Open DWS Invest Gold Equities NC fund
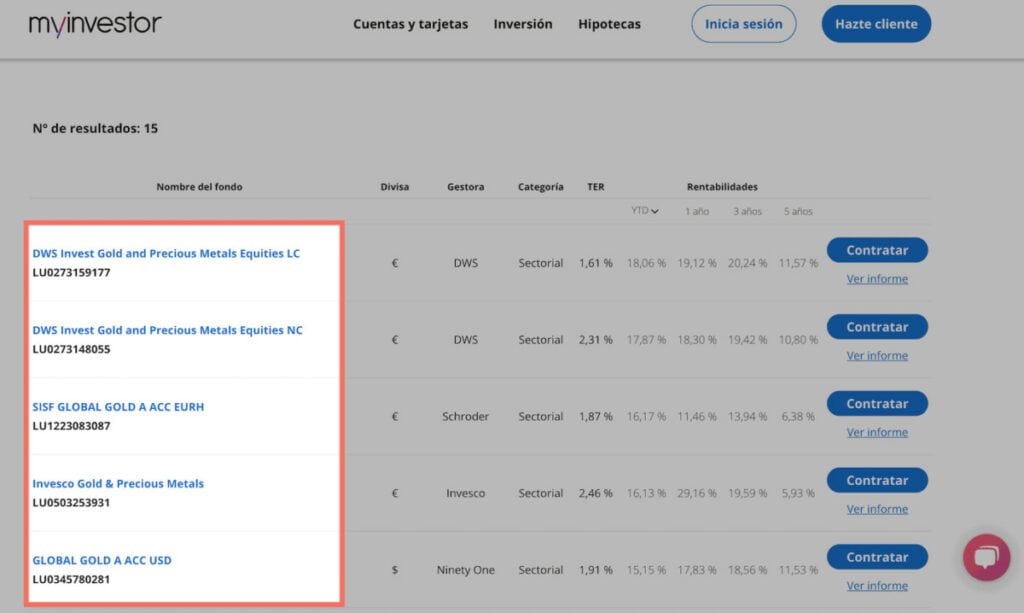 167,330
